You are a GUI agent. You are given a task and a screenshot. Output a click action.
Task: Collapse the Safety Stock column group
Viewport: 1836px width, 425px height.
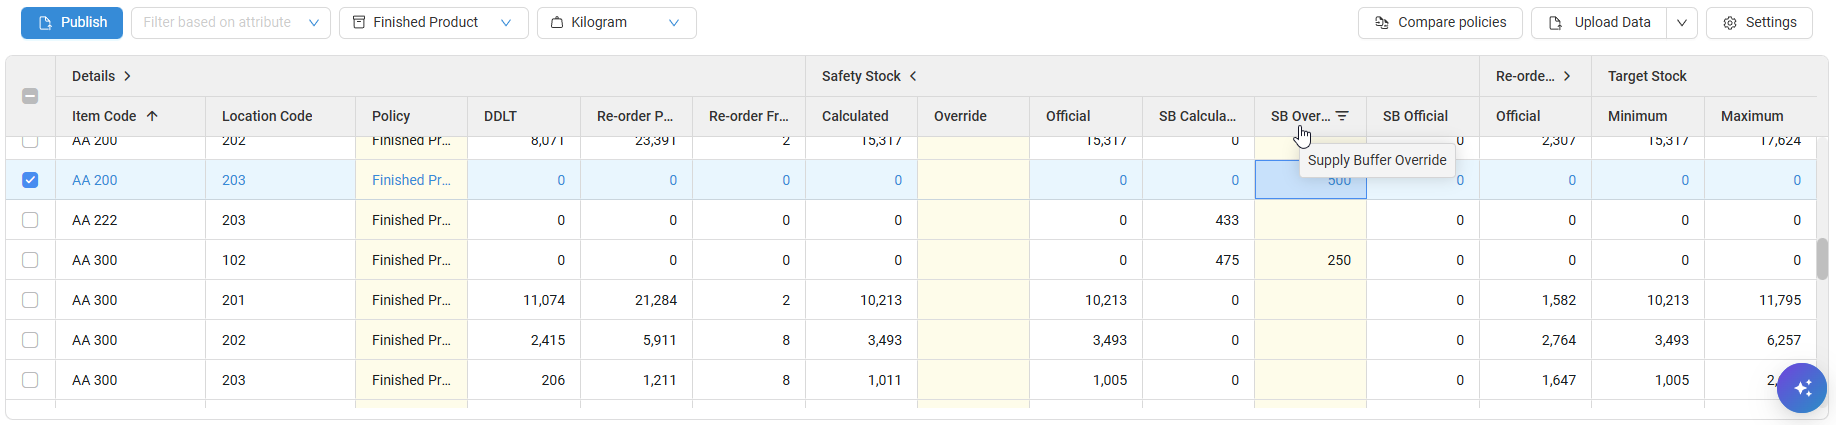pos(913,76)
